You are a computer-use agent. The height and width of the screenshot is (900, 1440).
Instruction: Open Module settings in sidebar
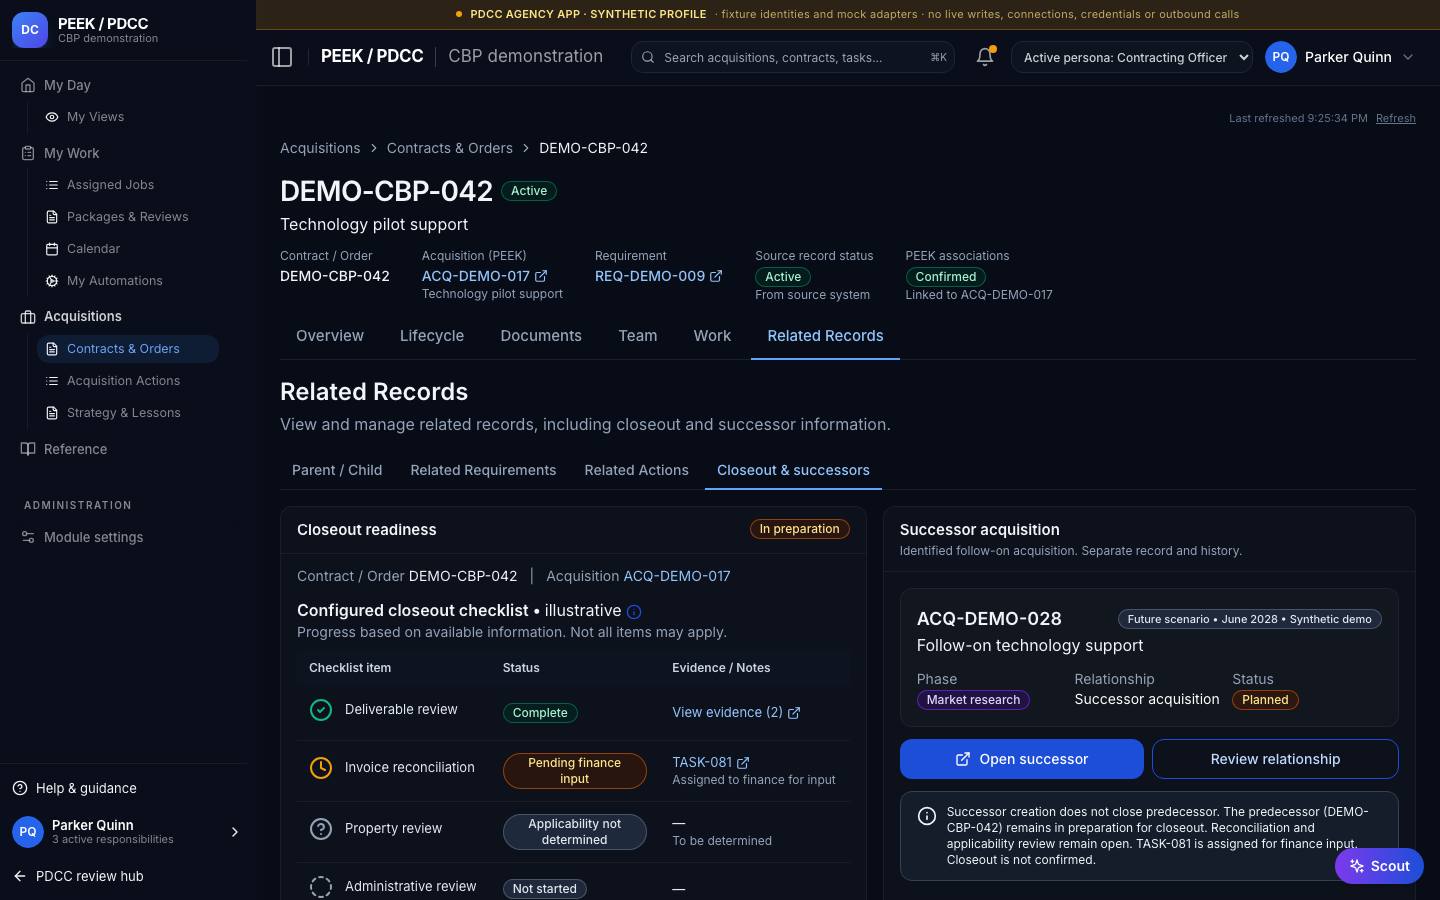click(93, 537)
